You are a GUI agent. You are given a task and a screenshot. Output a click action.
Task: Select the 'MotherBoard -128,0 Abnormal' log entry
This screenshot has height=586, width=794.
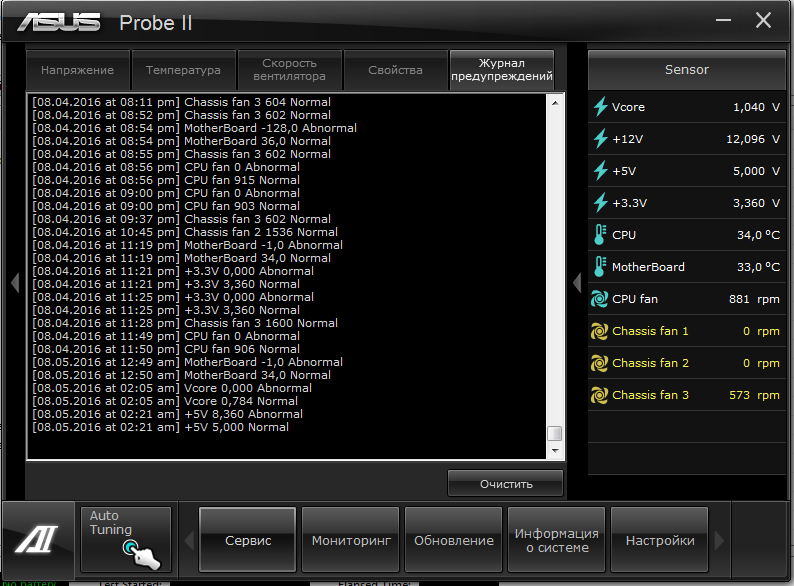point(194,128)
